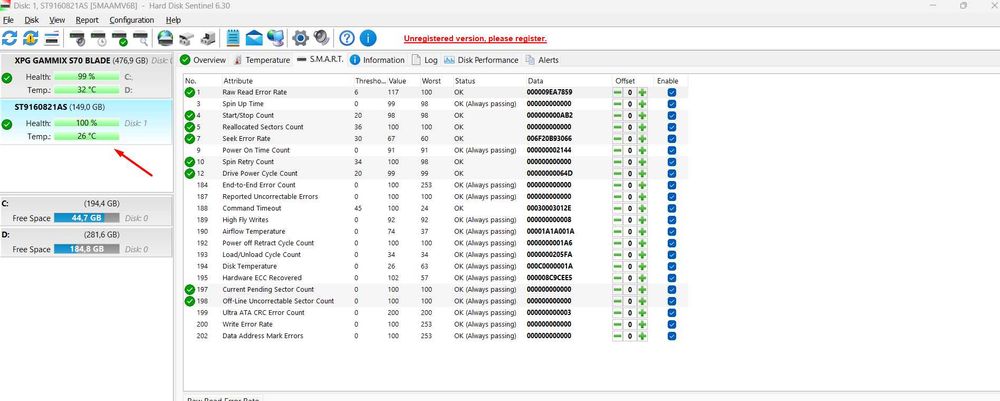1000x401 pixels.
Task: Click green status icon of Raw Read Error Rate
Action: [x=189, y=92]
